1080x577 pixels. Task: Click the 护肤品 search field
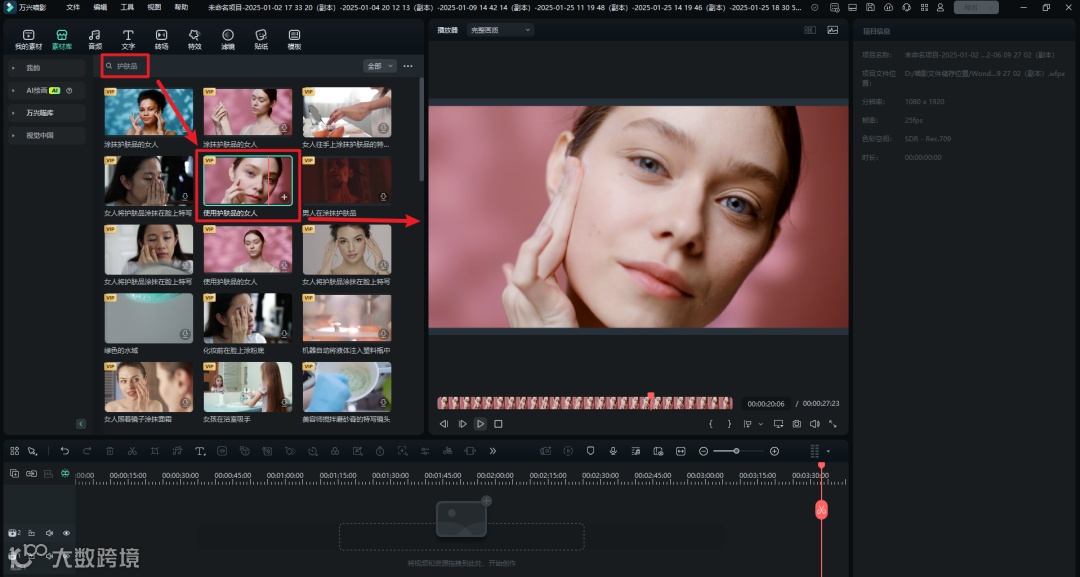pyautogui.click(x=125, y=66)
